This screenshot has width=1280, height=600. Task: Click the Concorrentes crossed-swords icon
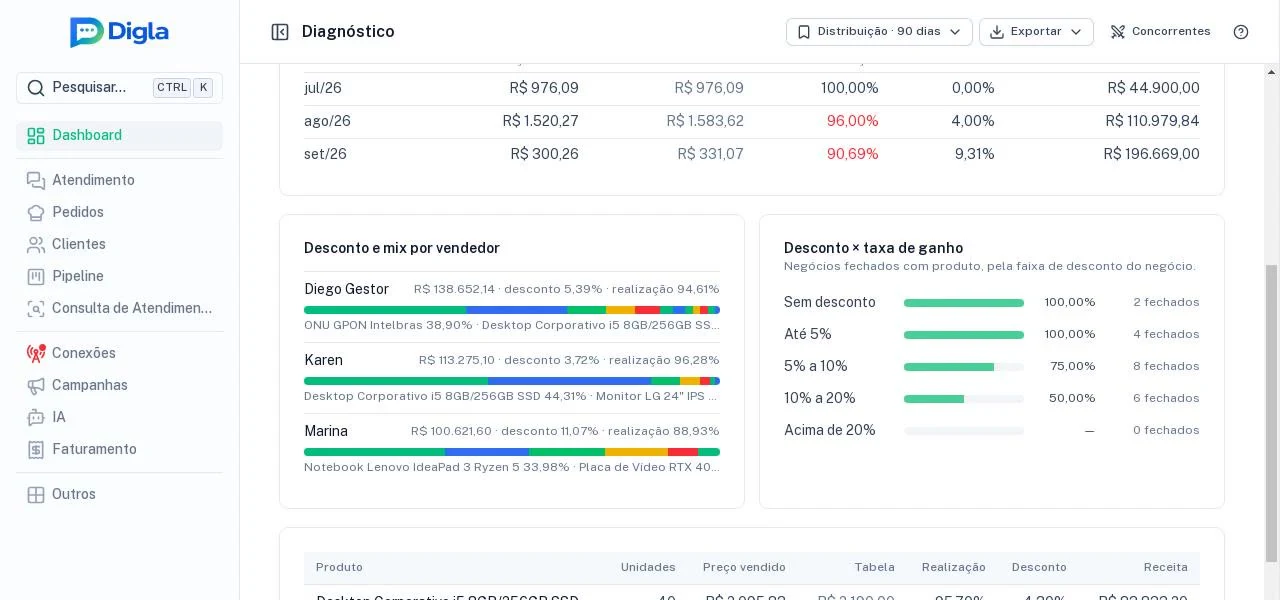tap(1118, 32)
